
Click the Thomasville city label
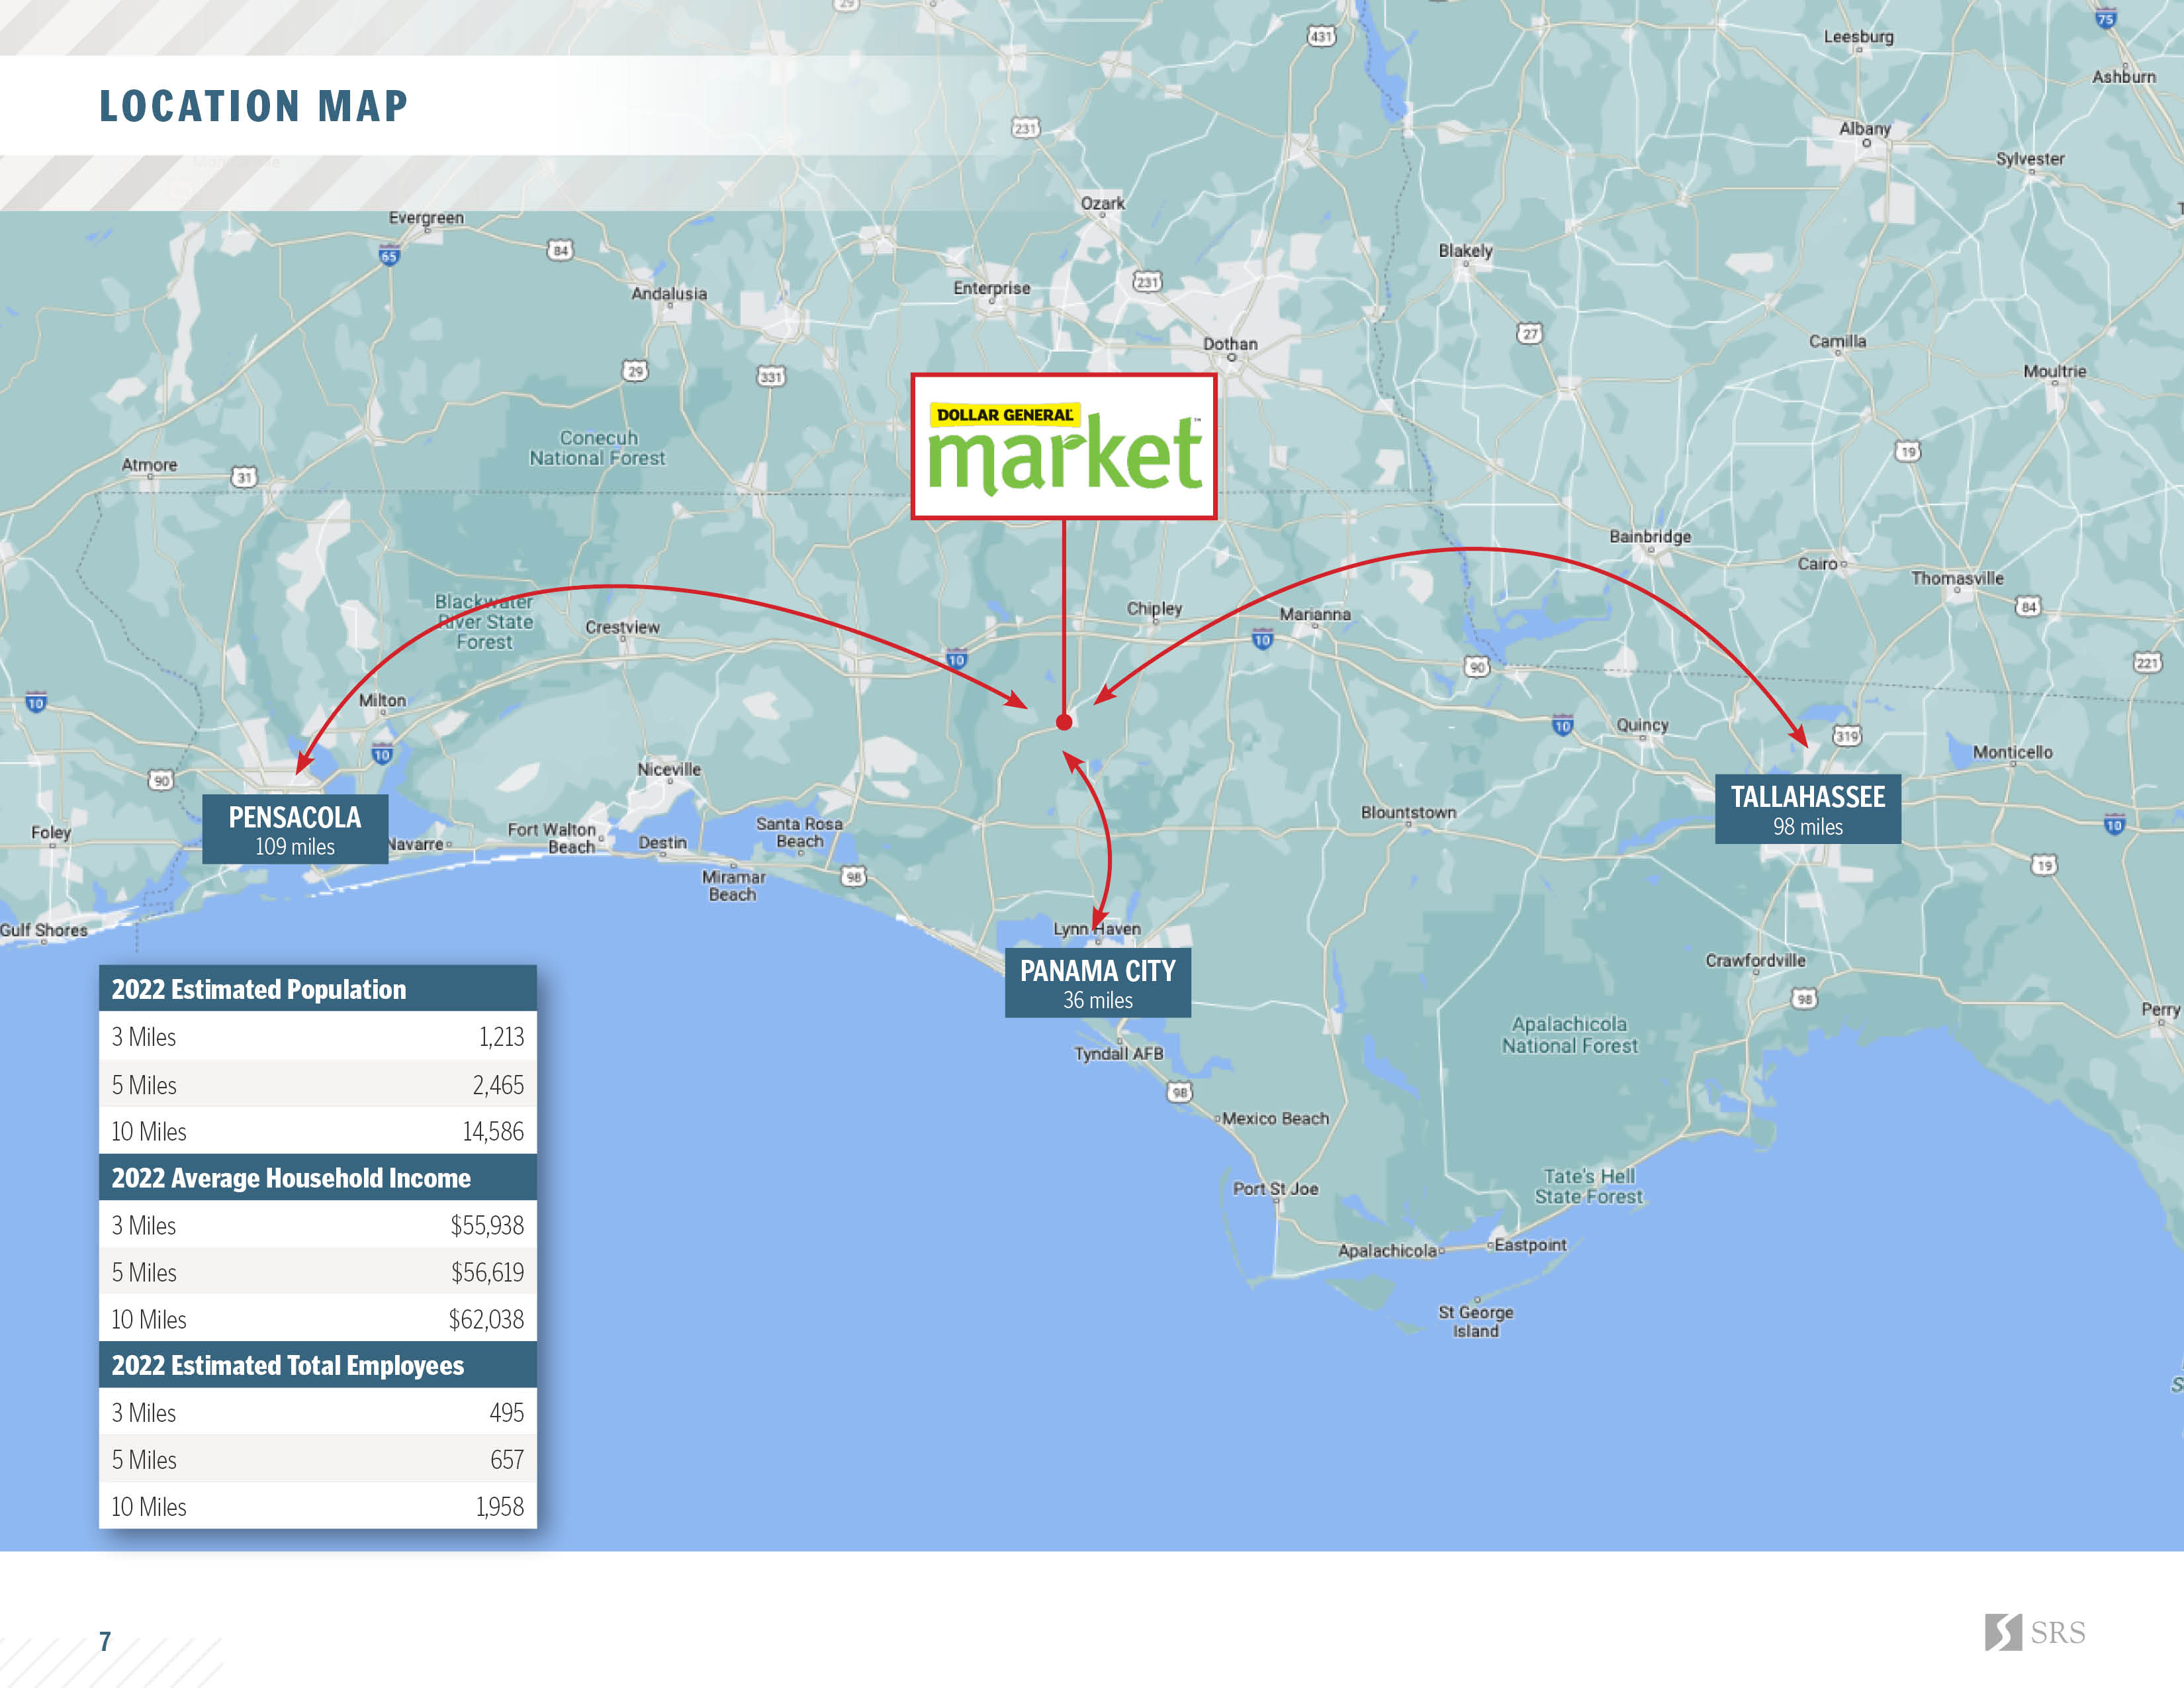[x=1957, y=578]
